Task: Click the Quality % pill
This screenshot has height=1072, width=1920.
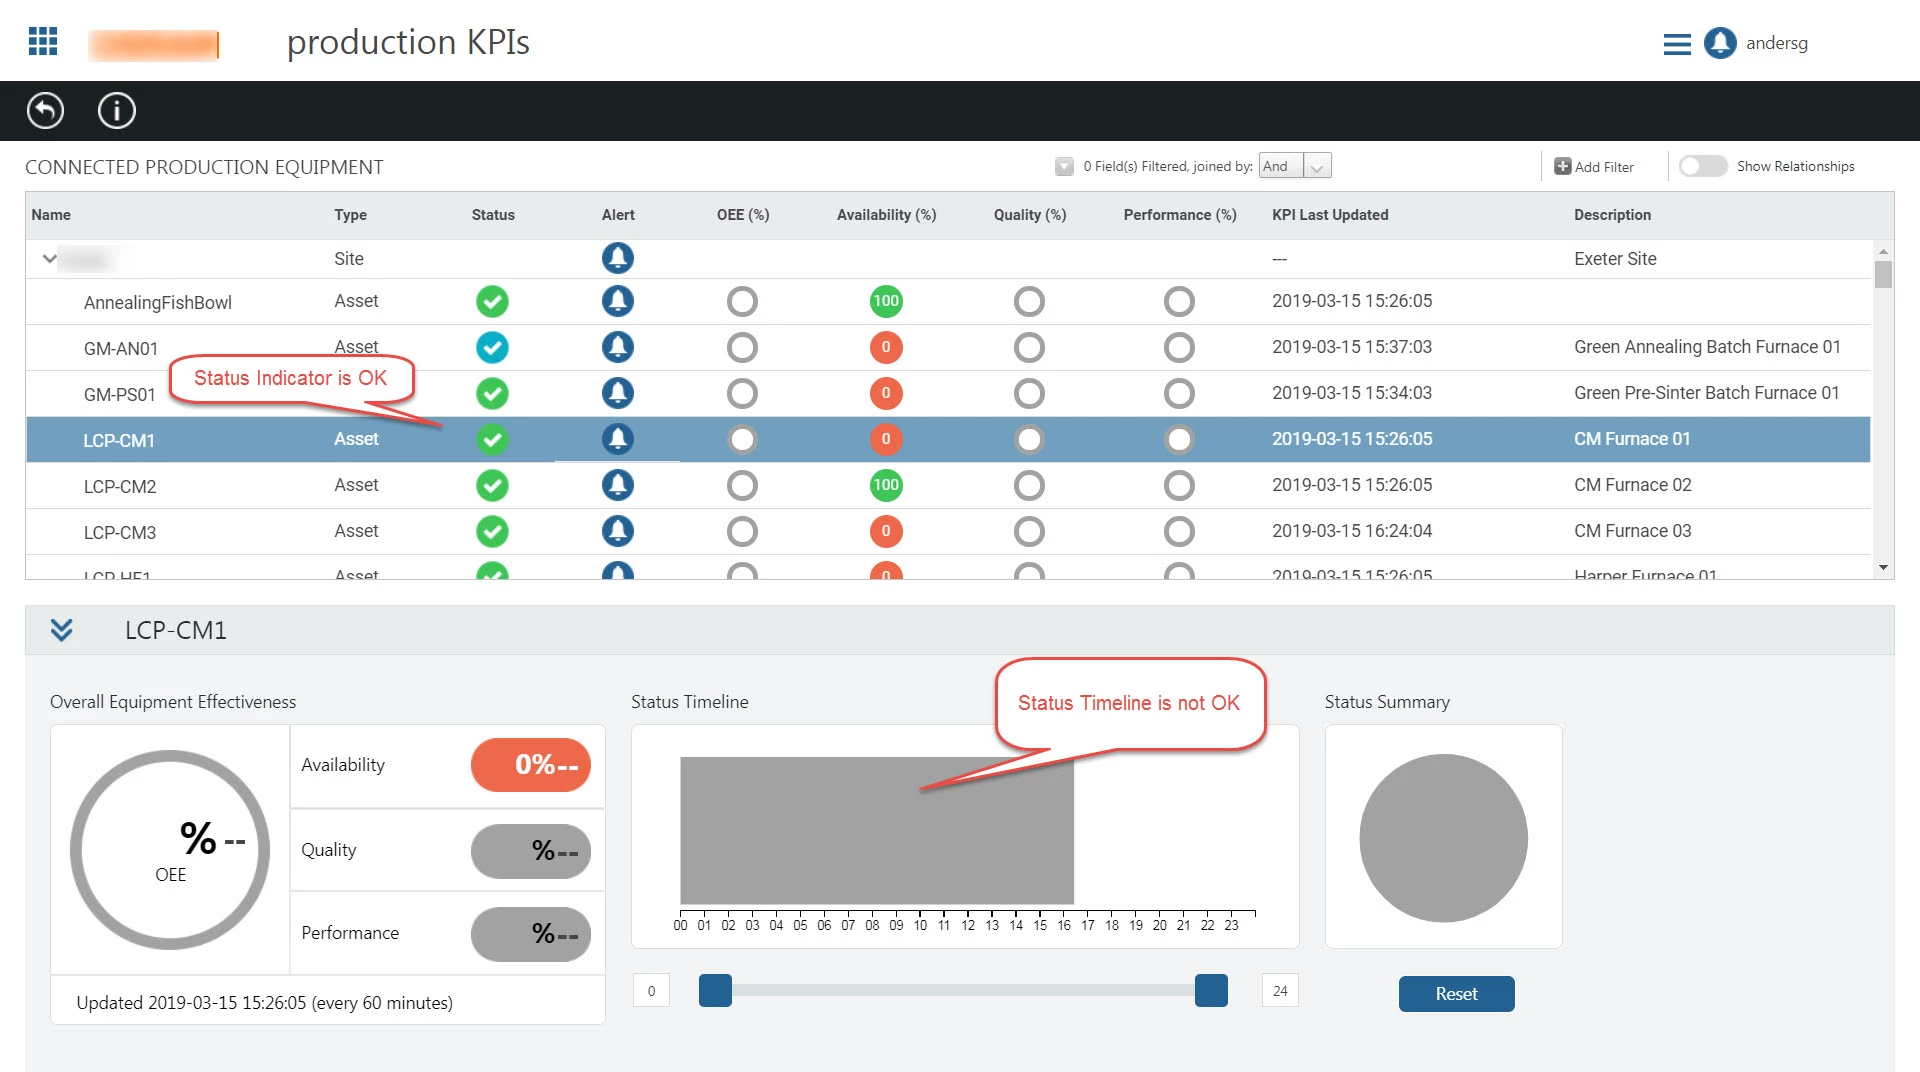Action: pos(531,851)
